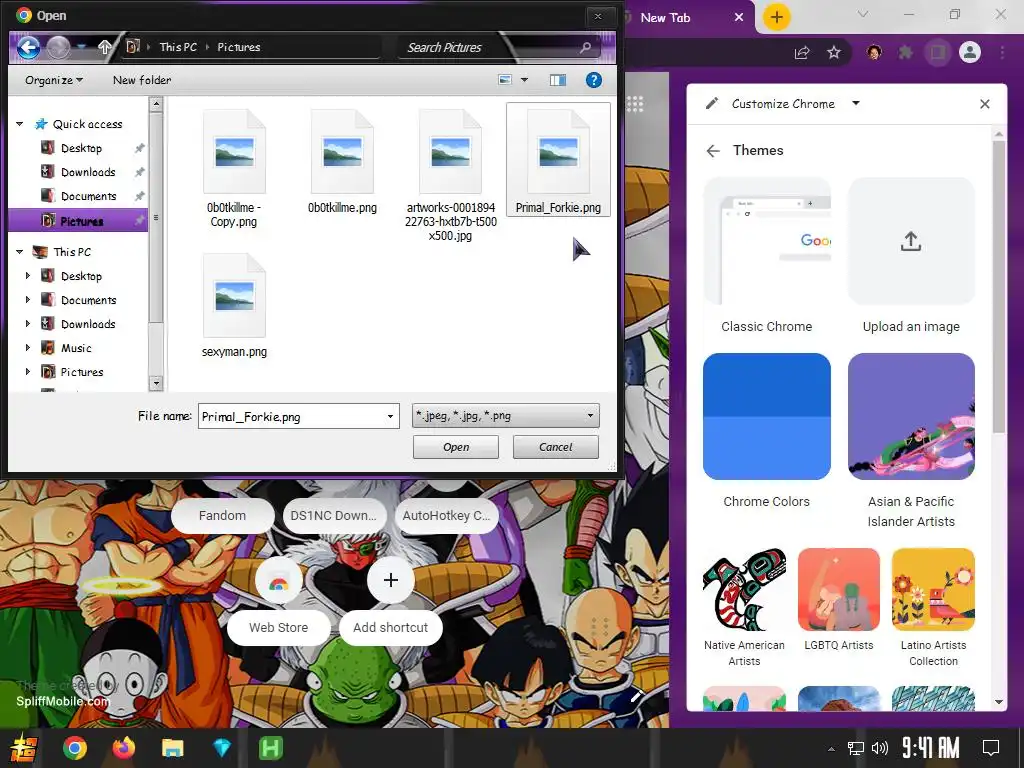Screen dimensions: 1024x768
Task: Close the Customize Chrome side panel
Action: 985,104
